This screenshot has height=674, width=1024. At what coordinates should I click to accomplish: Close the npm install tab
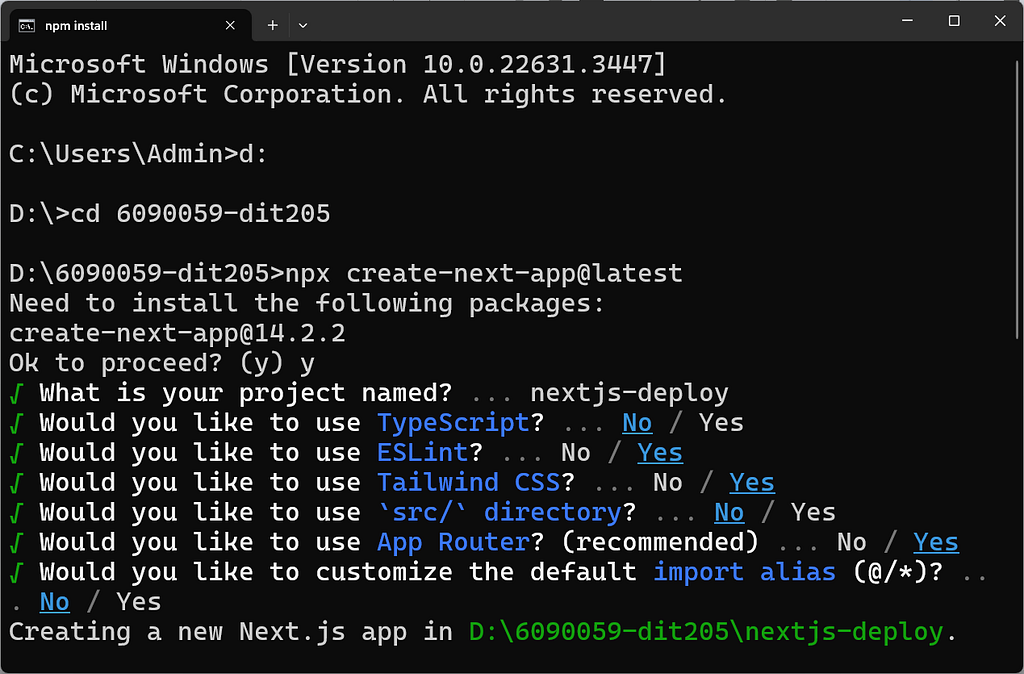click(x=230, y=25)
